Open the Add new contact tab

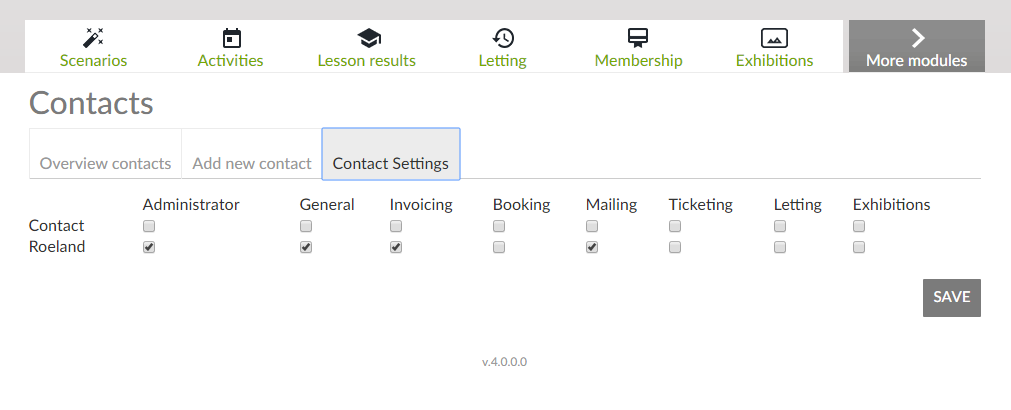coord(252,163)
